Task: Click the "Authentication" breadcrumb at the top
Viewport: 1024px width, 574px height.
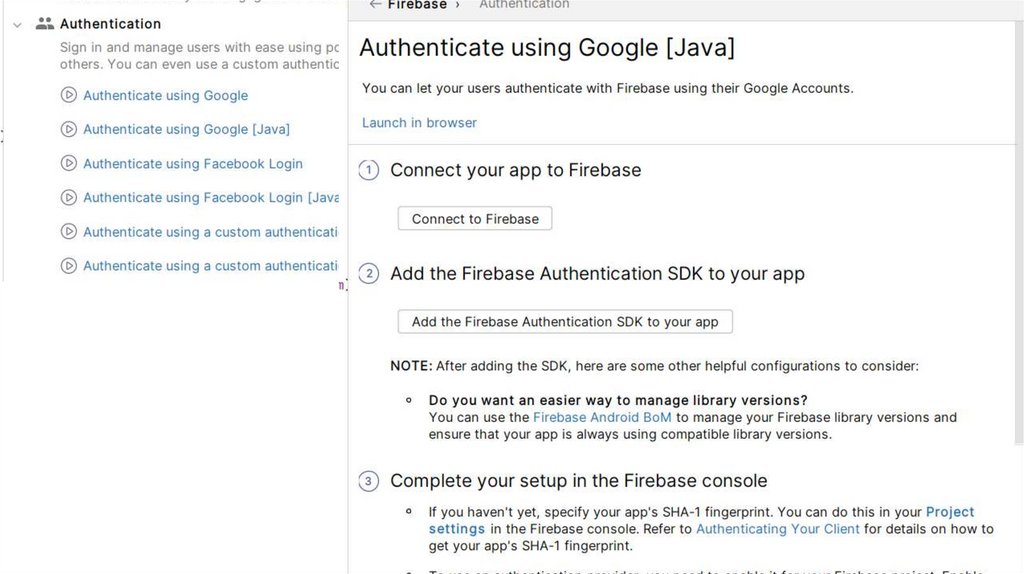Action: pos(524,5)
